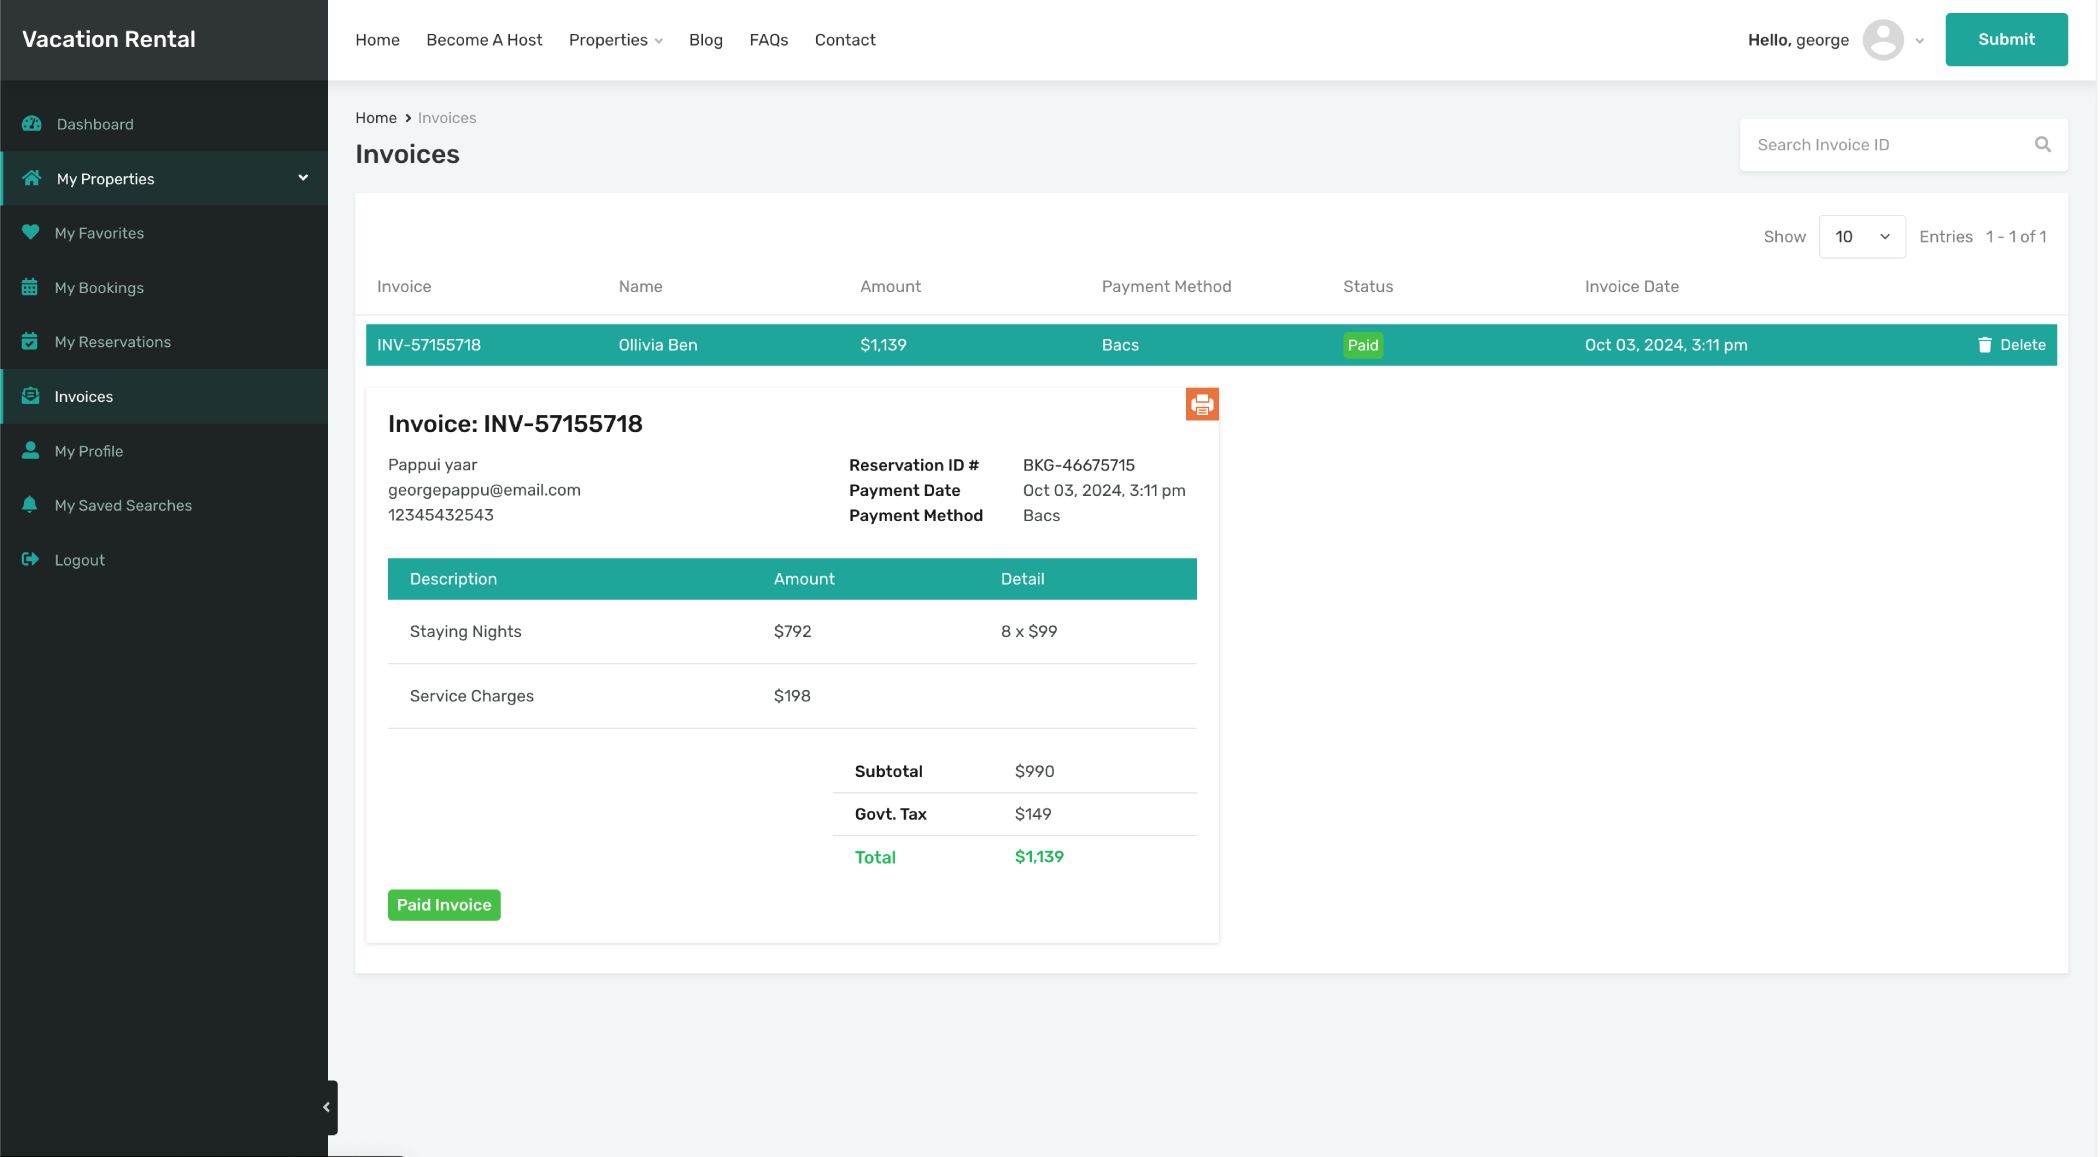Click the Search Invoice ID field
This screenshot has height=1157, width=2100.
tap(1885, 145)
